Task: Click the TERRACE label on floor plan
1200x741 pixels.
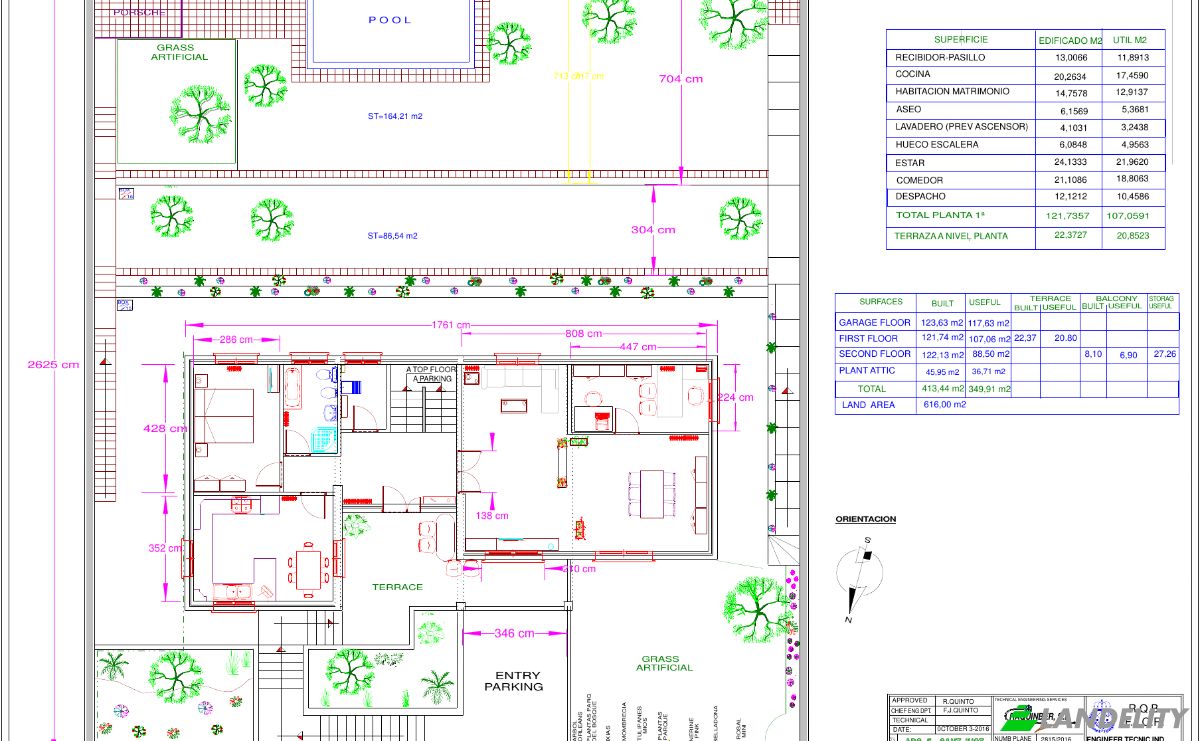Action: 398,587
